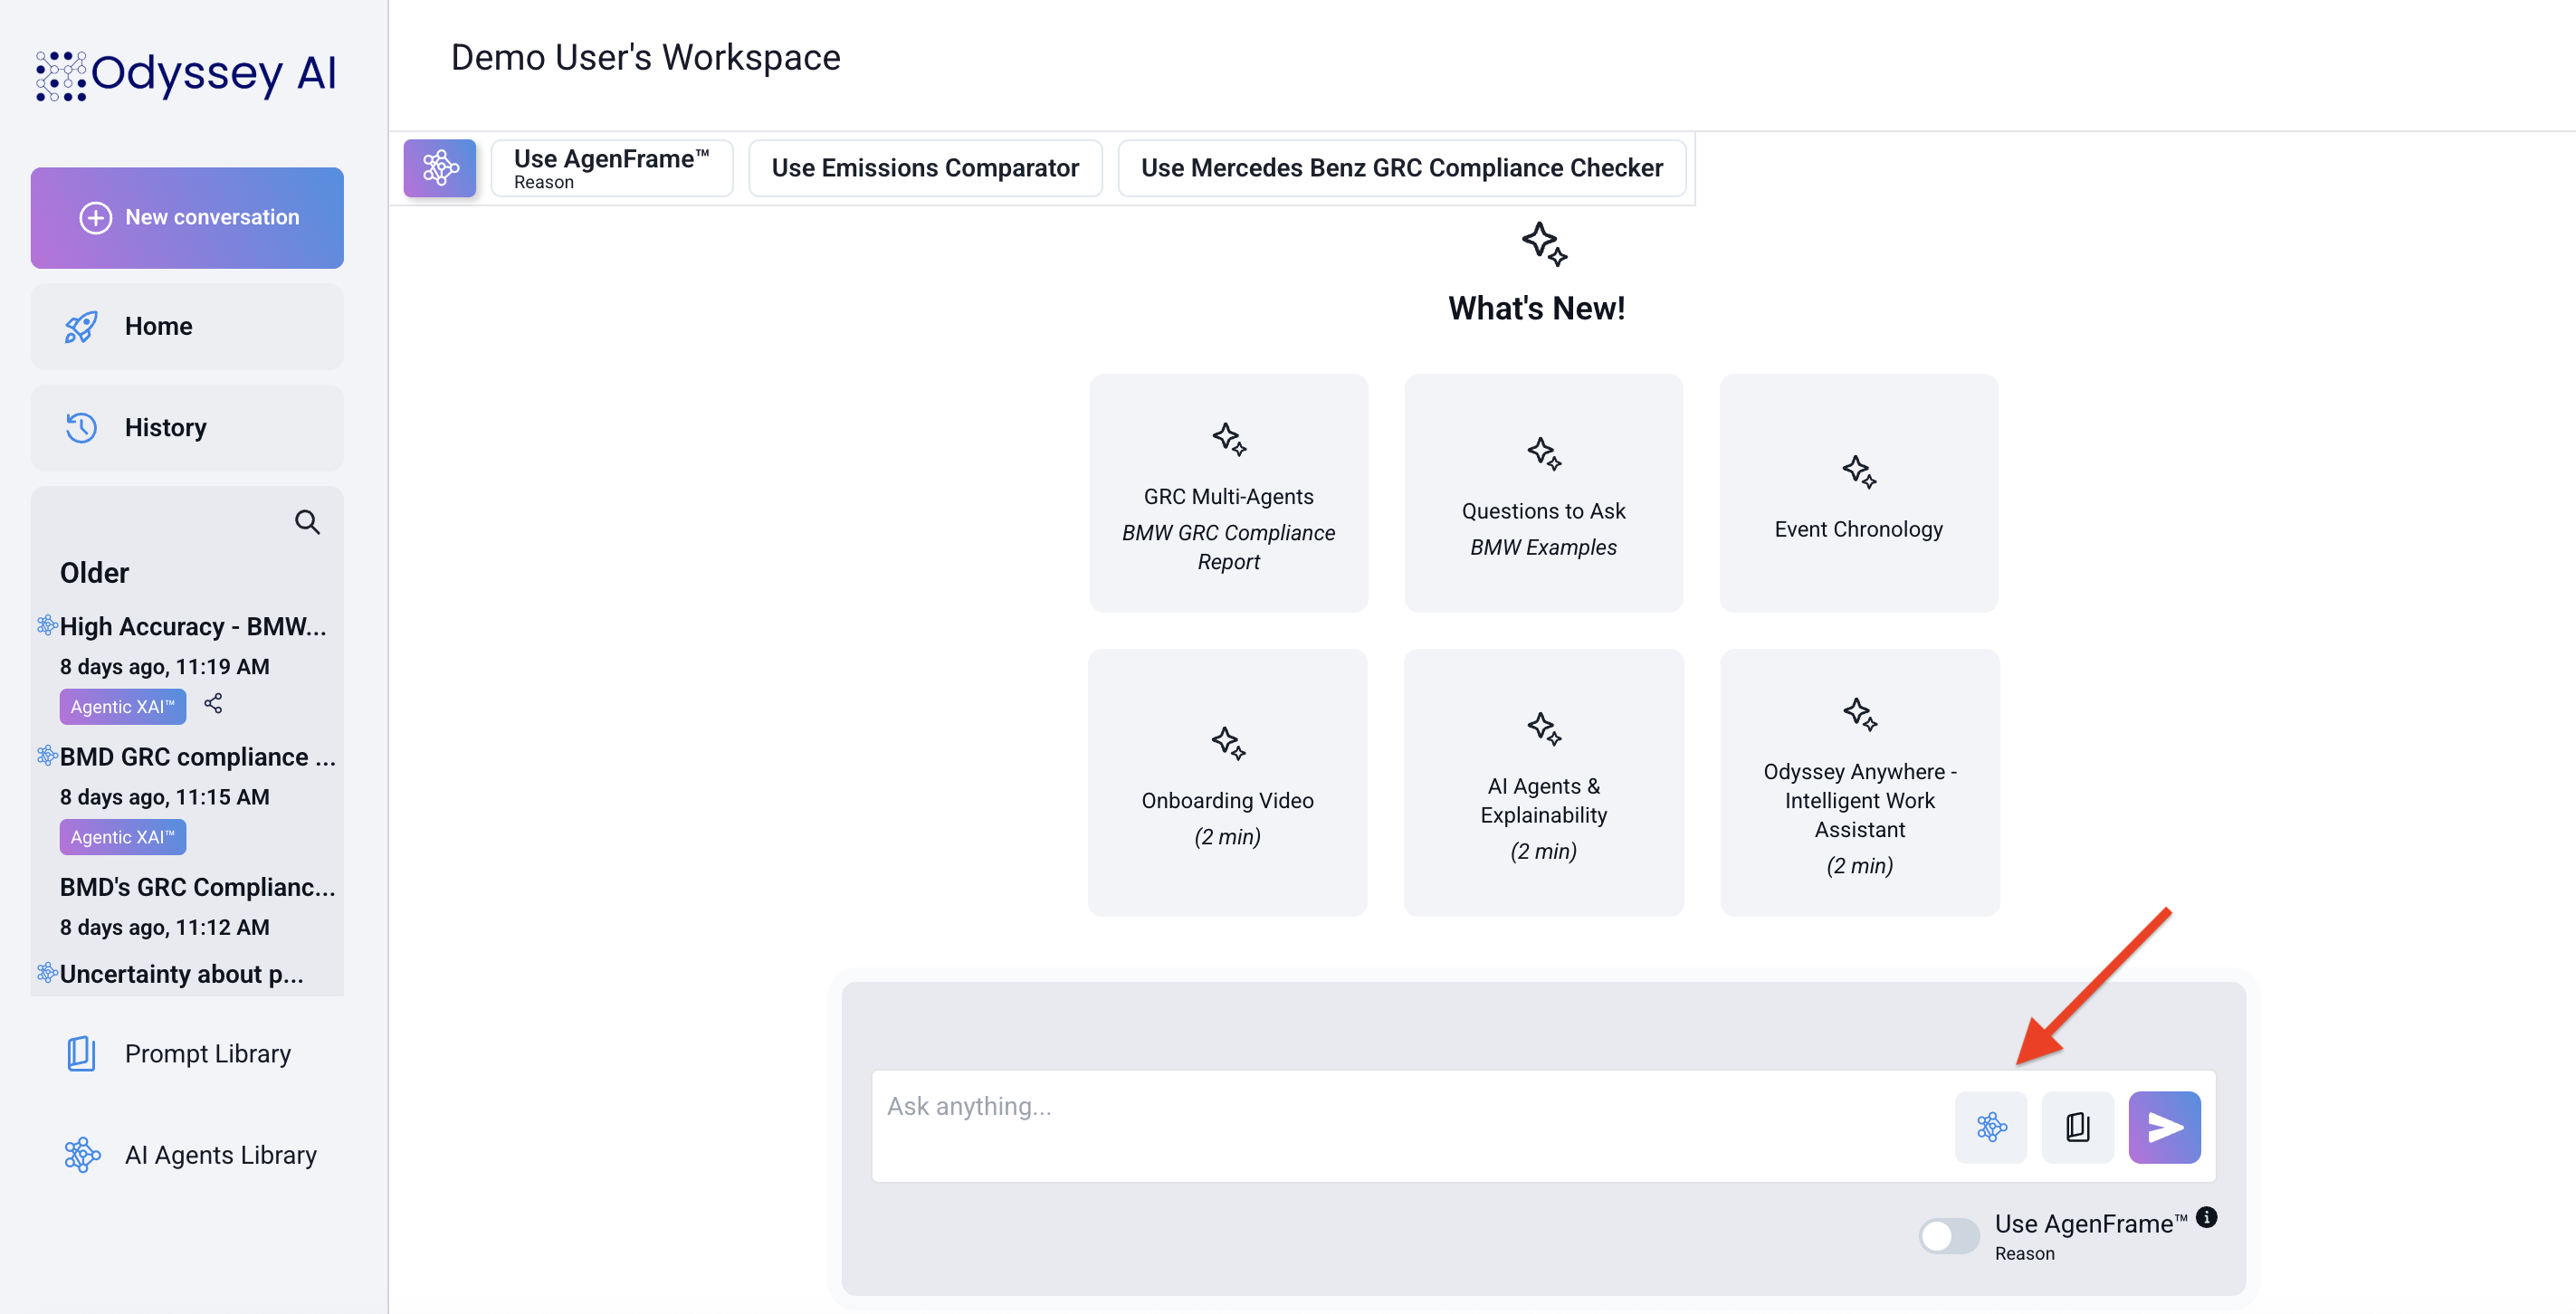Click the Odyssey AI logo
This screenshot has width=2576, height=1314.
187,74
